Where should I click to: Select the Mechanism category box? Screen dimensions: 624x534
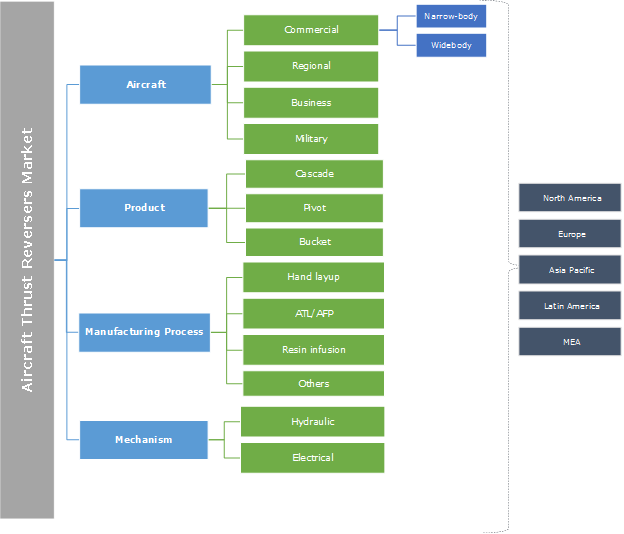145,440
